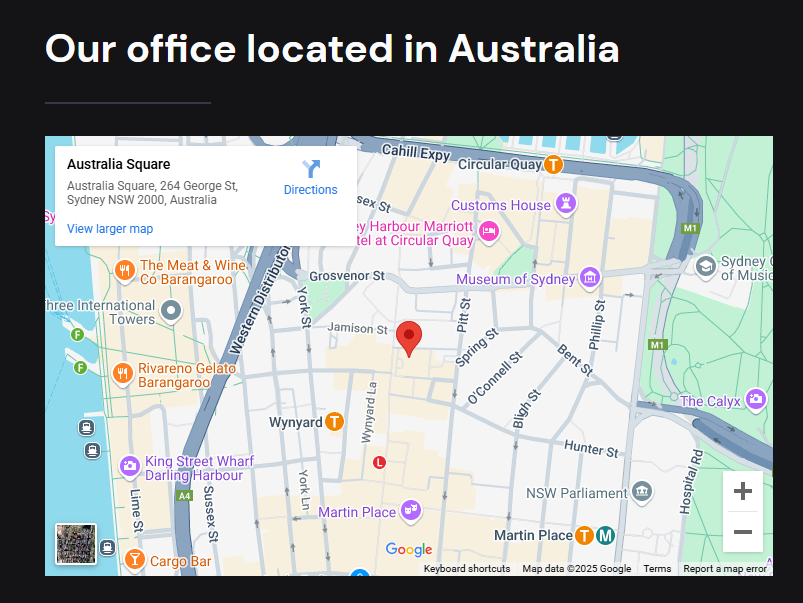This screenshot has width=803, height=603.
Task: Click the Directions arrow icon
Action: (310, 169)
